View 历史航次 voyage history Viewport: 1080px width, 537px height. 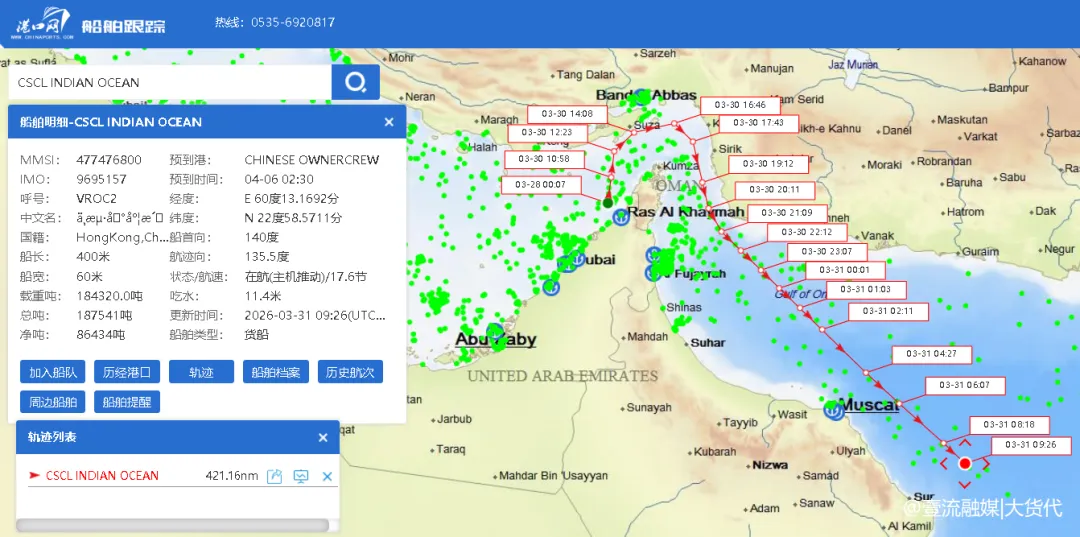350,372
